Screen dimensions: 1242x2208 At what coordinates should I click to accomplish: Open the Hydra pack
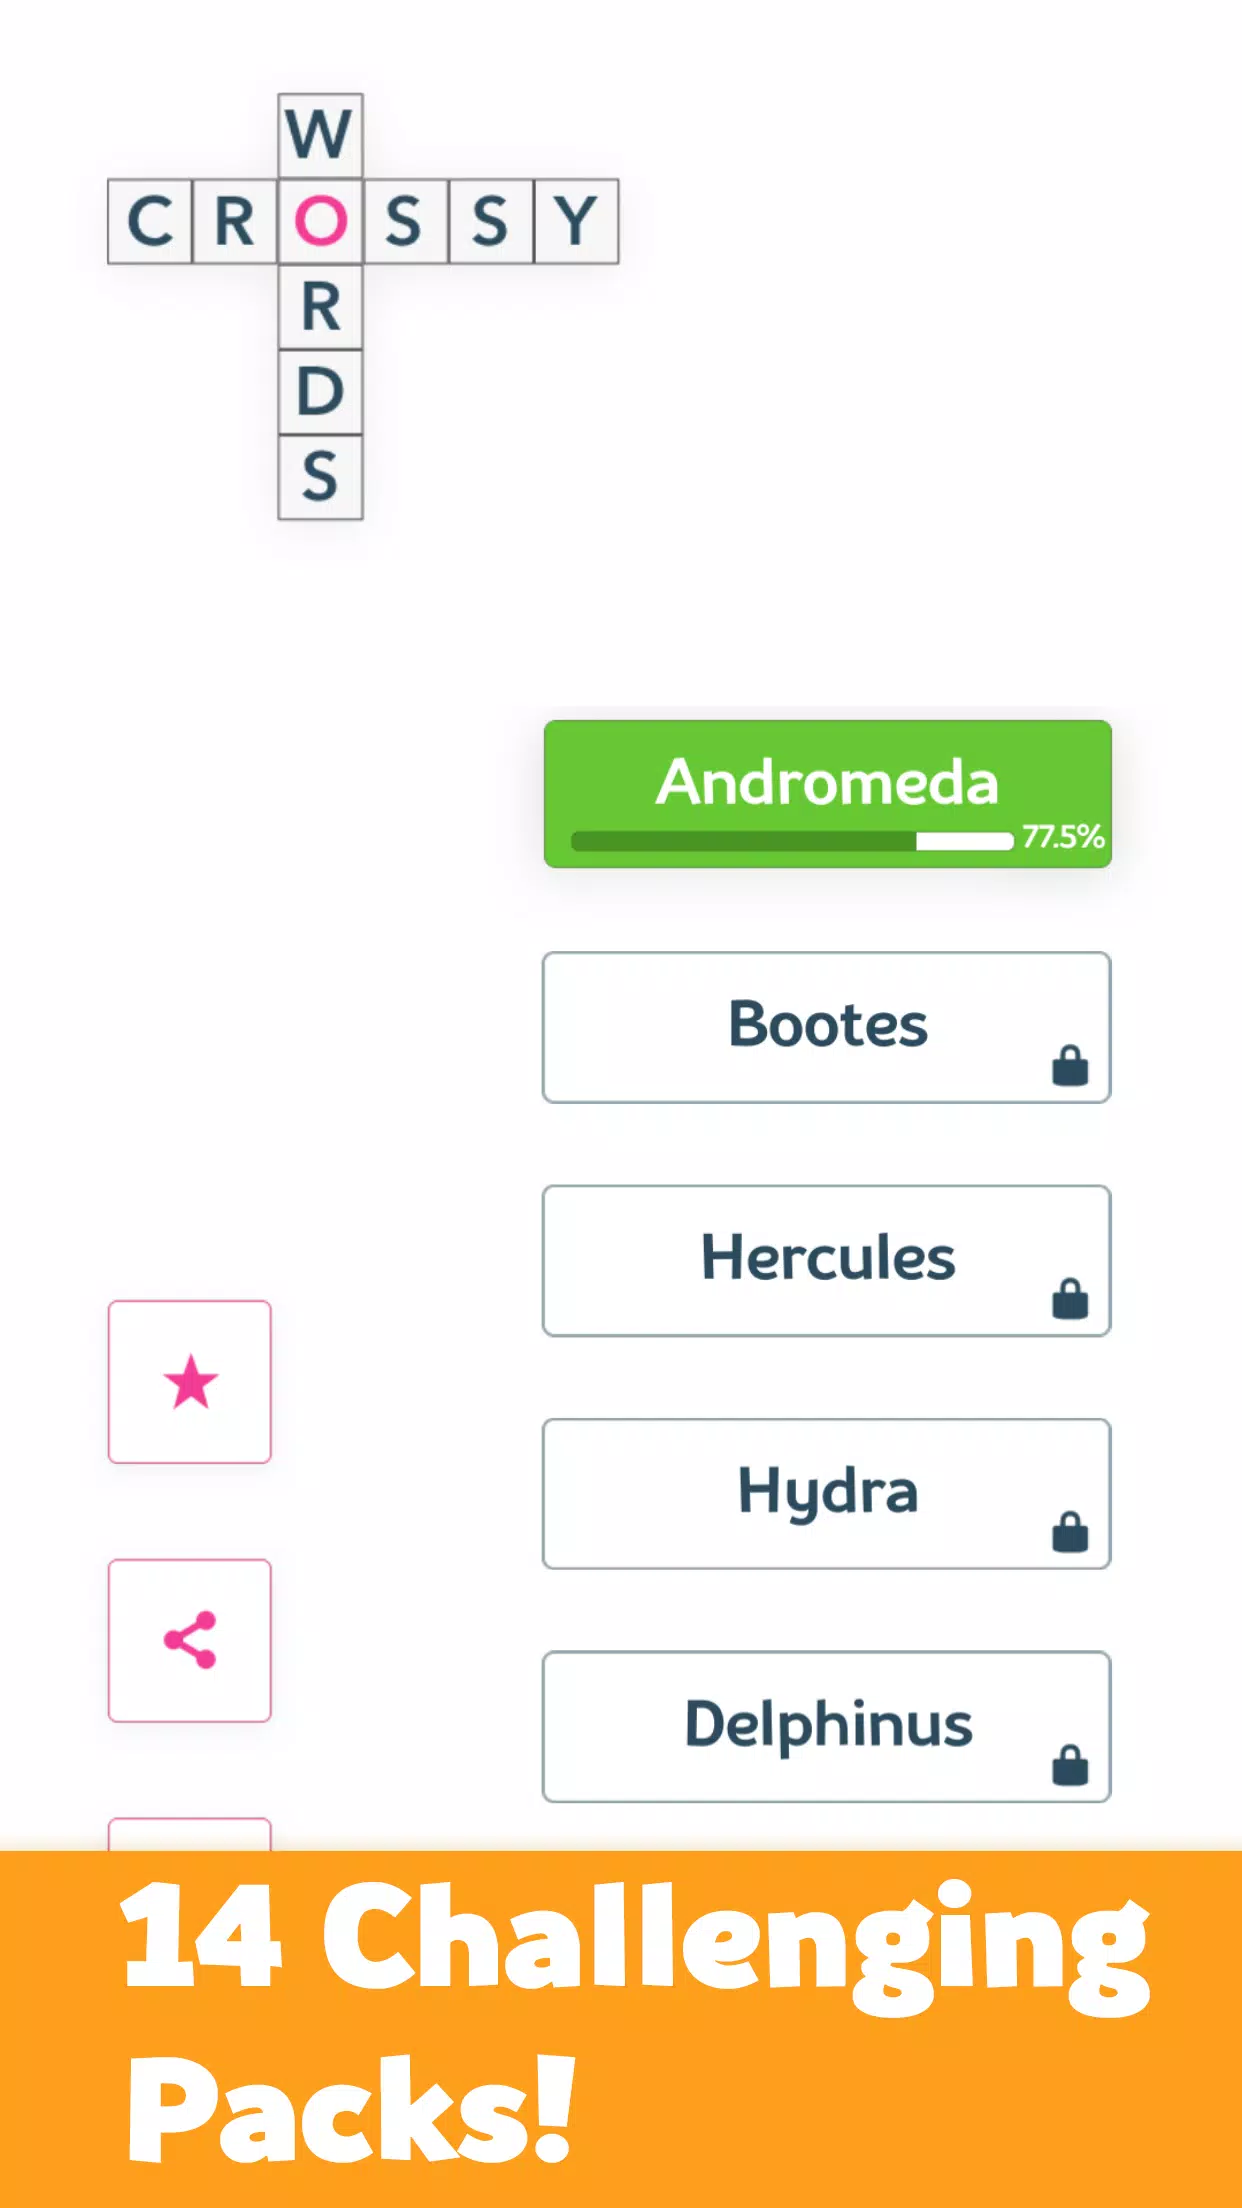(x=827, y=1492)
